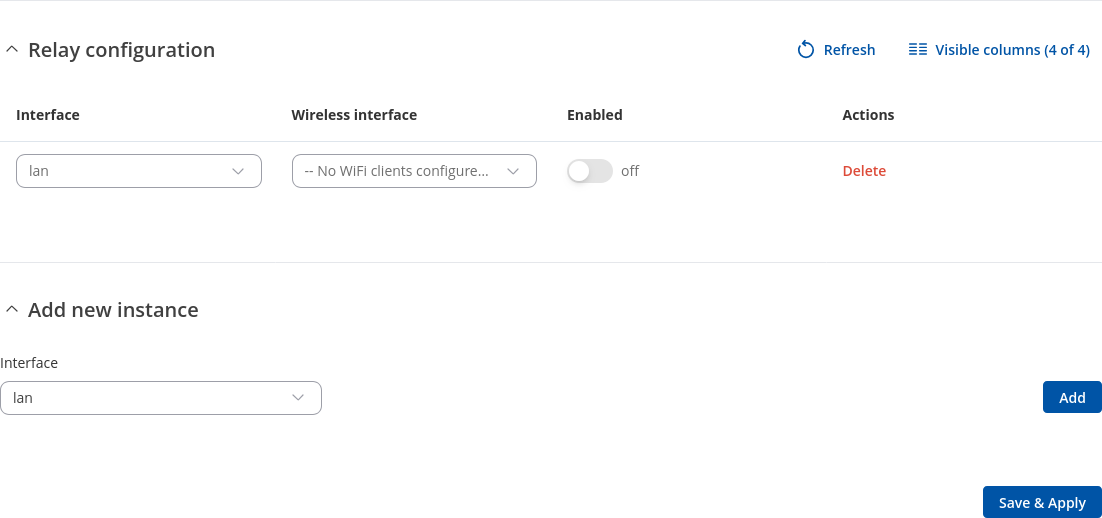Click the Wireless interface column header
1102x518 pixels.
coord(354,115)
